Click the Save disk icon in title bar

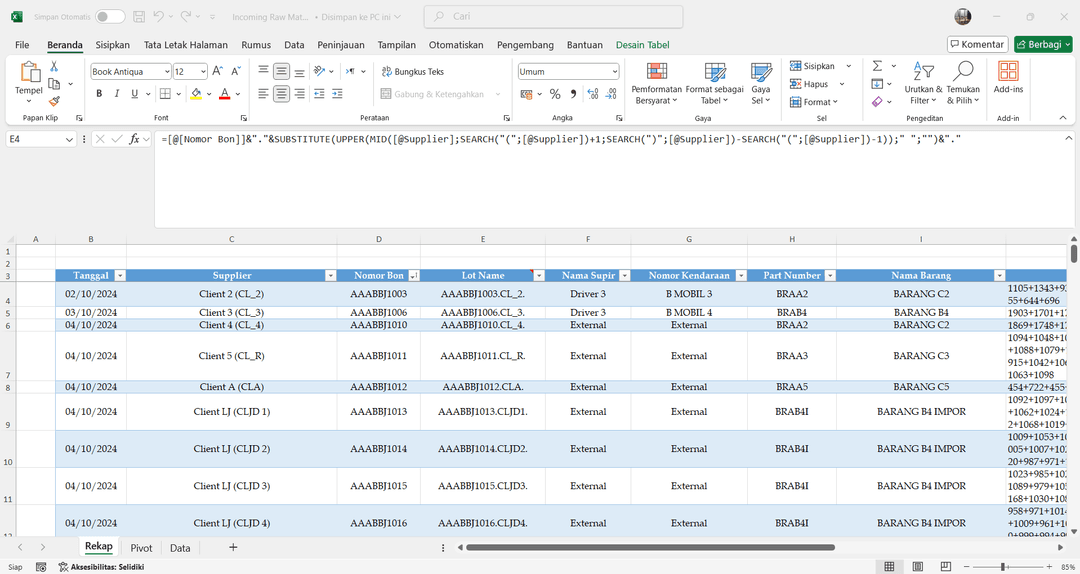(138, 17)
